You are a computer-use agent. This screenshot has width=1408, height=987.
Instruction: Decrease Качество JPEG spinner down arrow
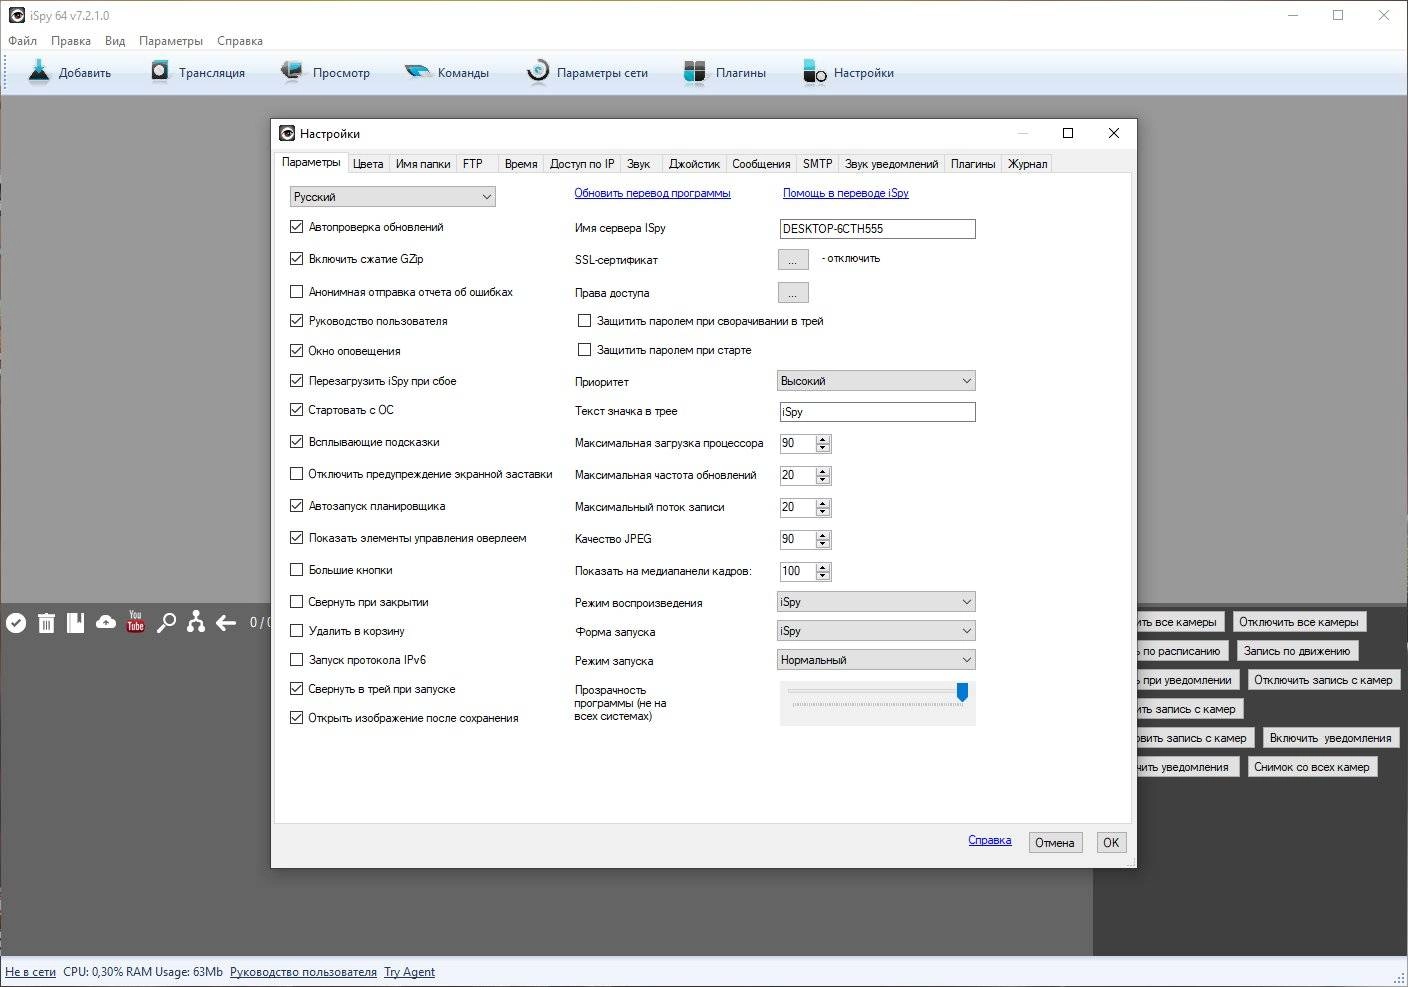click(823, 544)
